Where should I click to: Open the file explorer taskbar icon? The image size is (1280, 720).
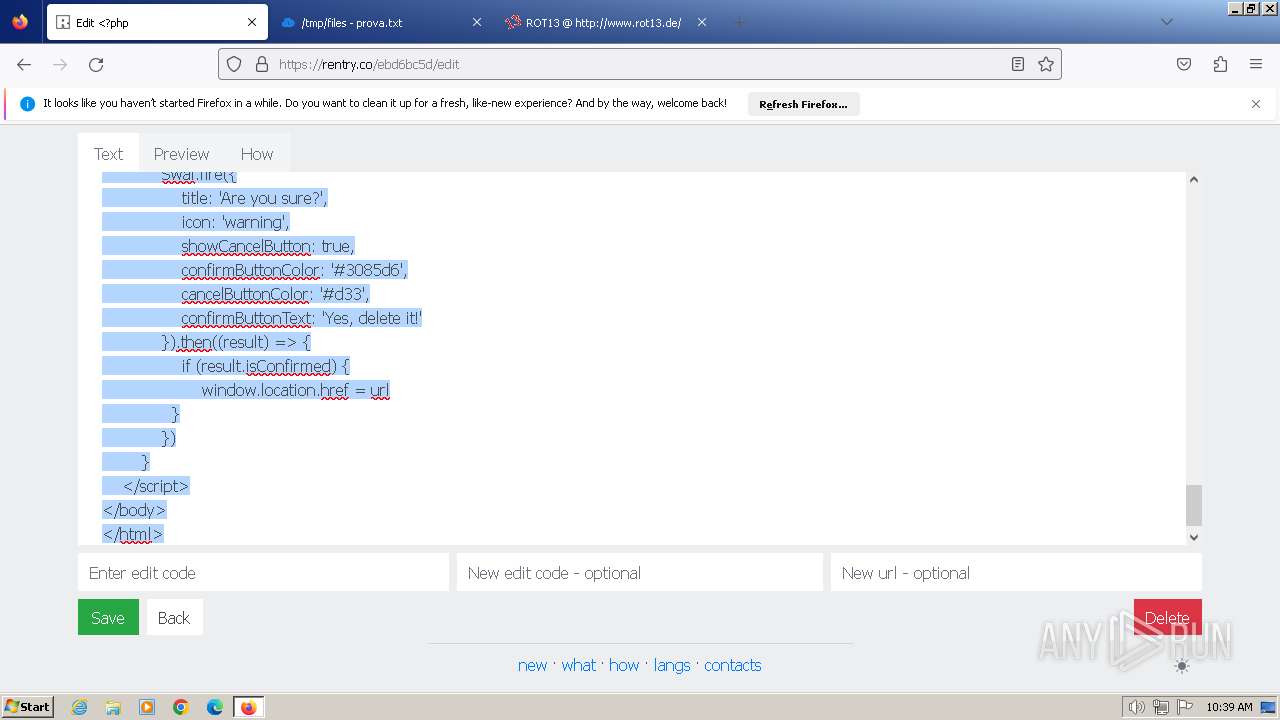(x=113, y=707)
